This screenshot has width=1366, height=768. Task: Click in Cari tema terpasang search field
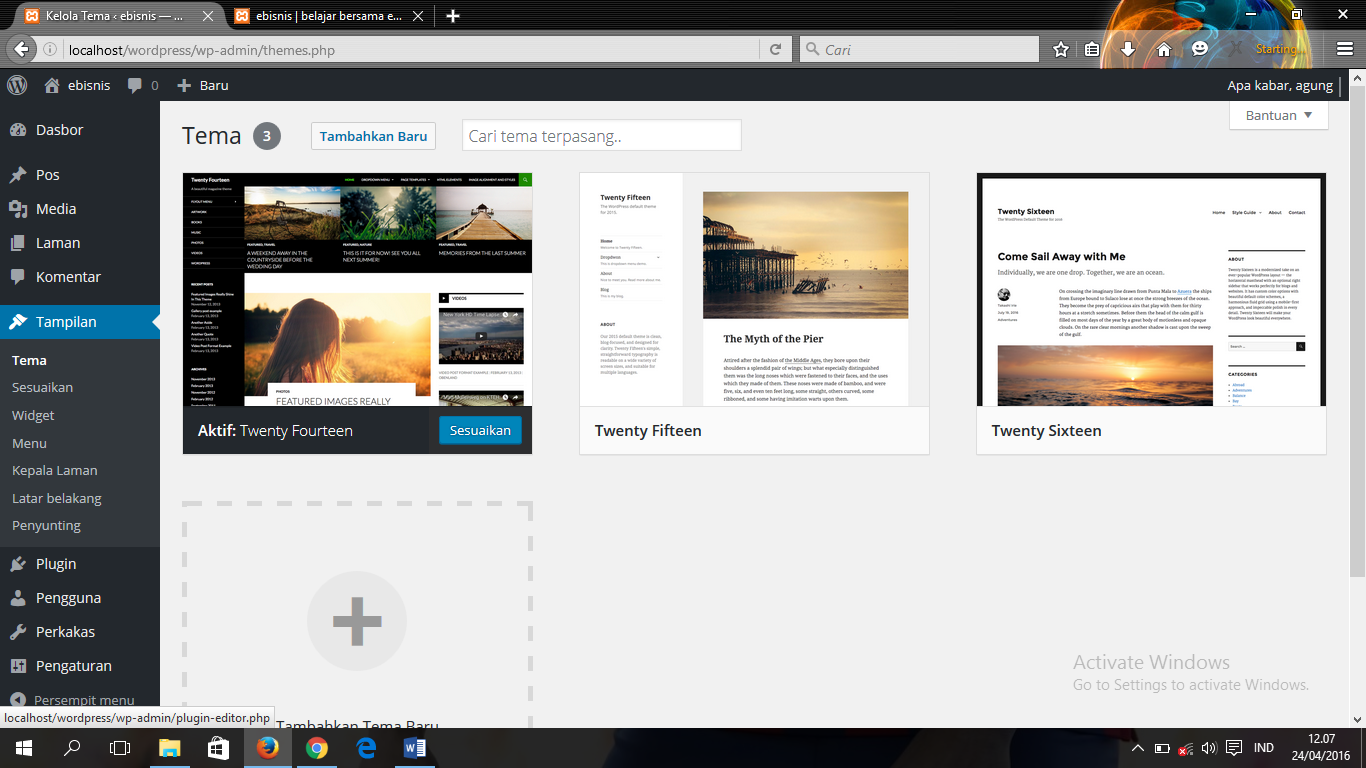coord(601,136)
